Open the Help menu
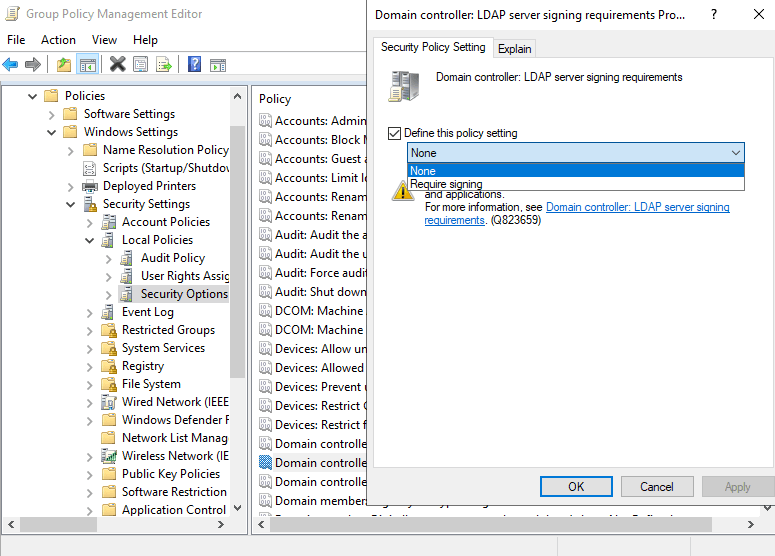Image resolution: width=775 pixels, height=556 pixels. coord(145,40)
